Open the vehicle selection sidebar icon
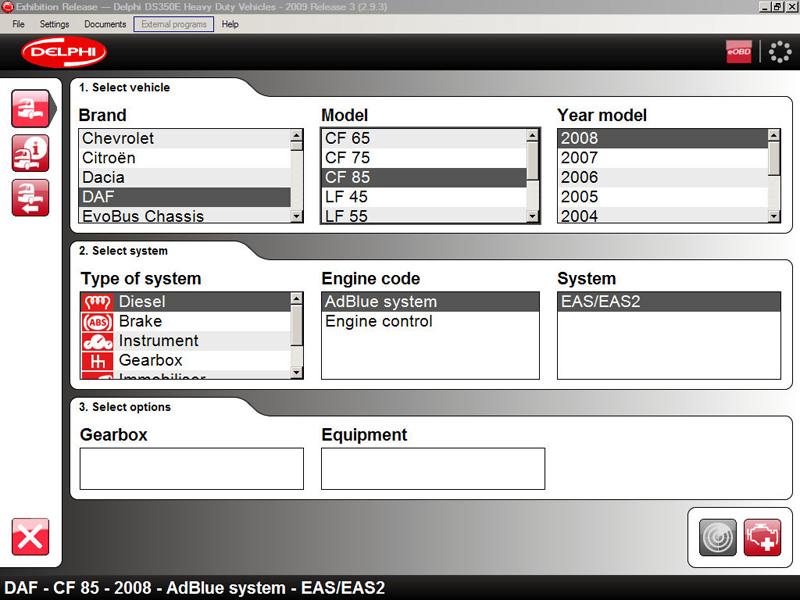Image resolution: width=800 pixels, height=600 pixels. pos(31,108)
